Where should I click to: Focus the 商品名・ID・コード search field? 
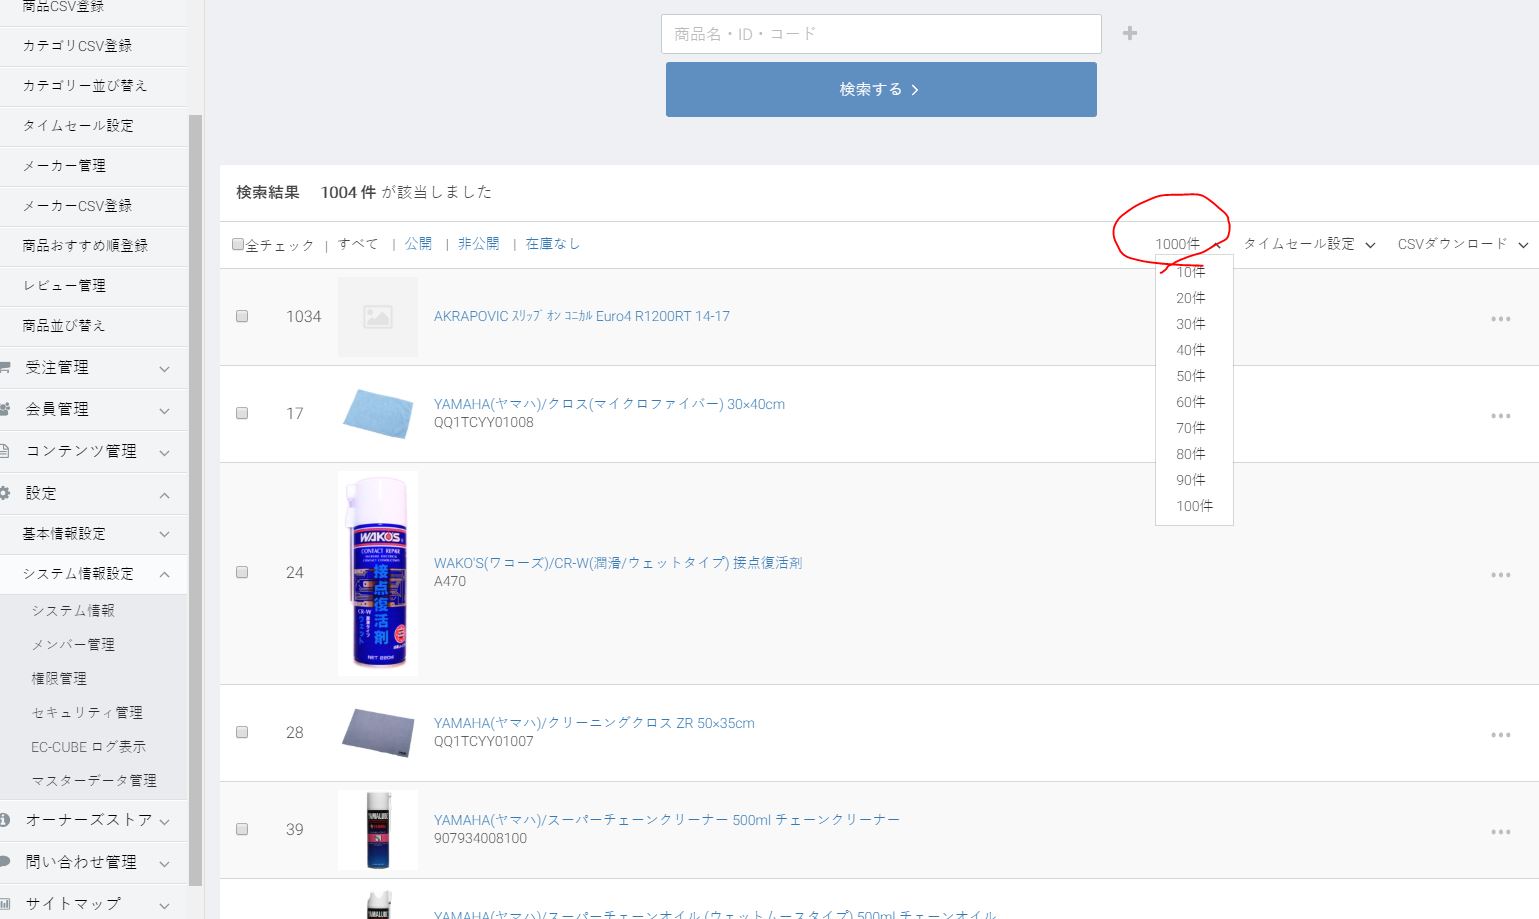880,34
